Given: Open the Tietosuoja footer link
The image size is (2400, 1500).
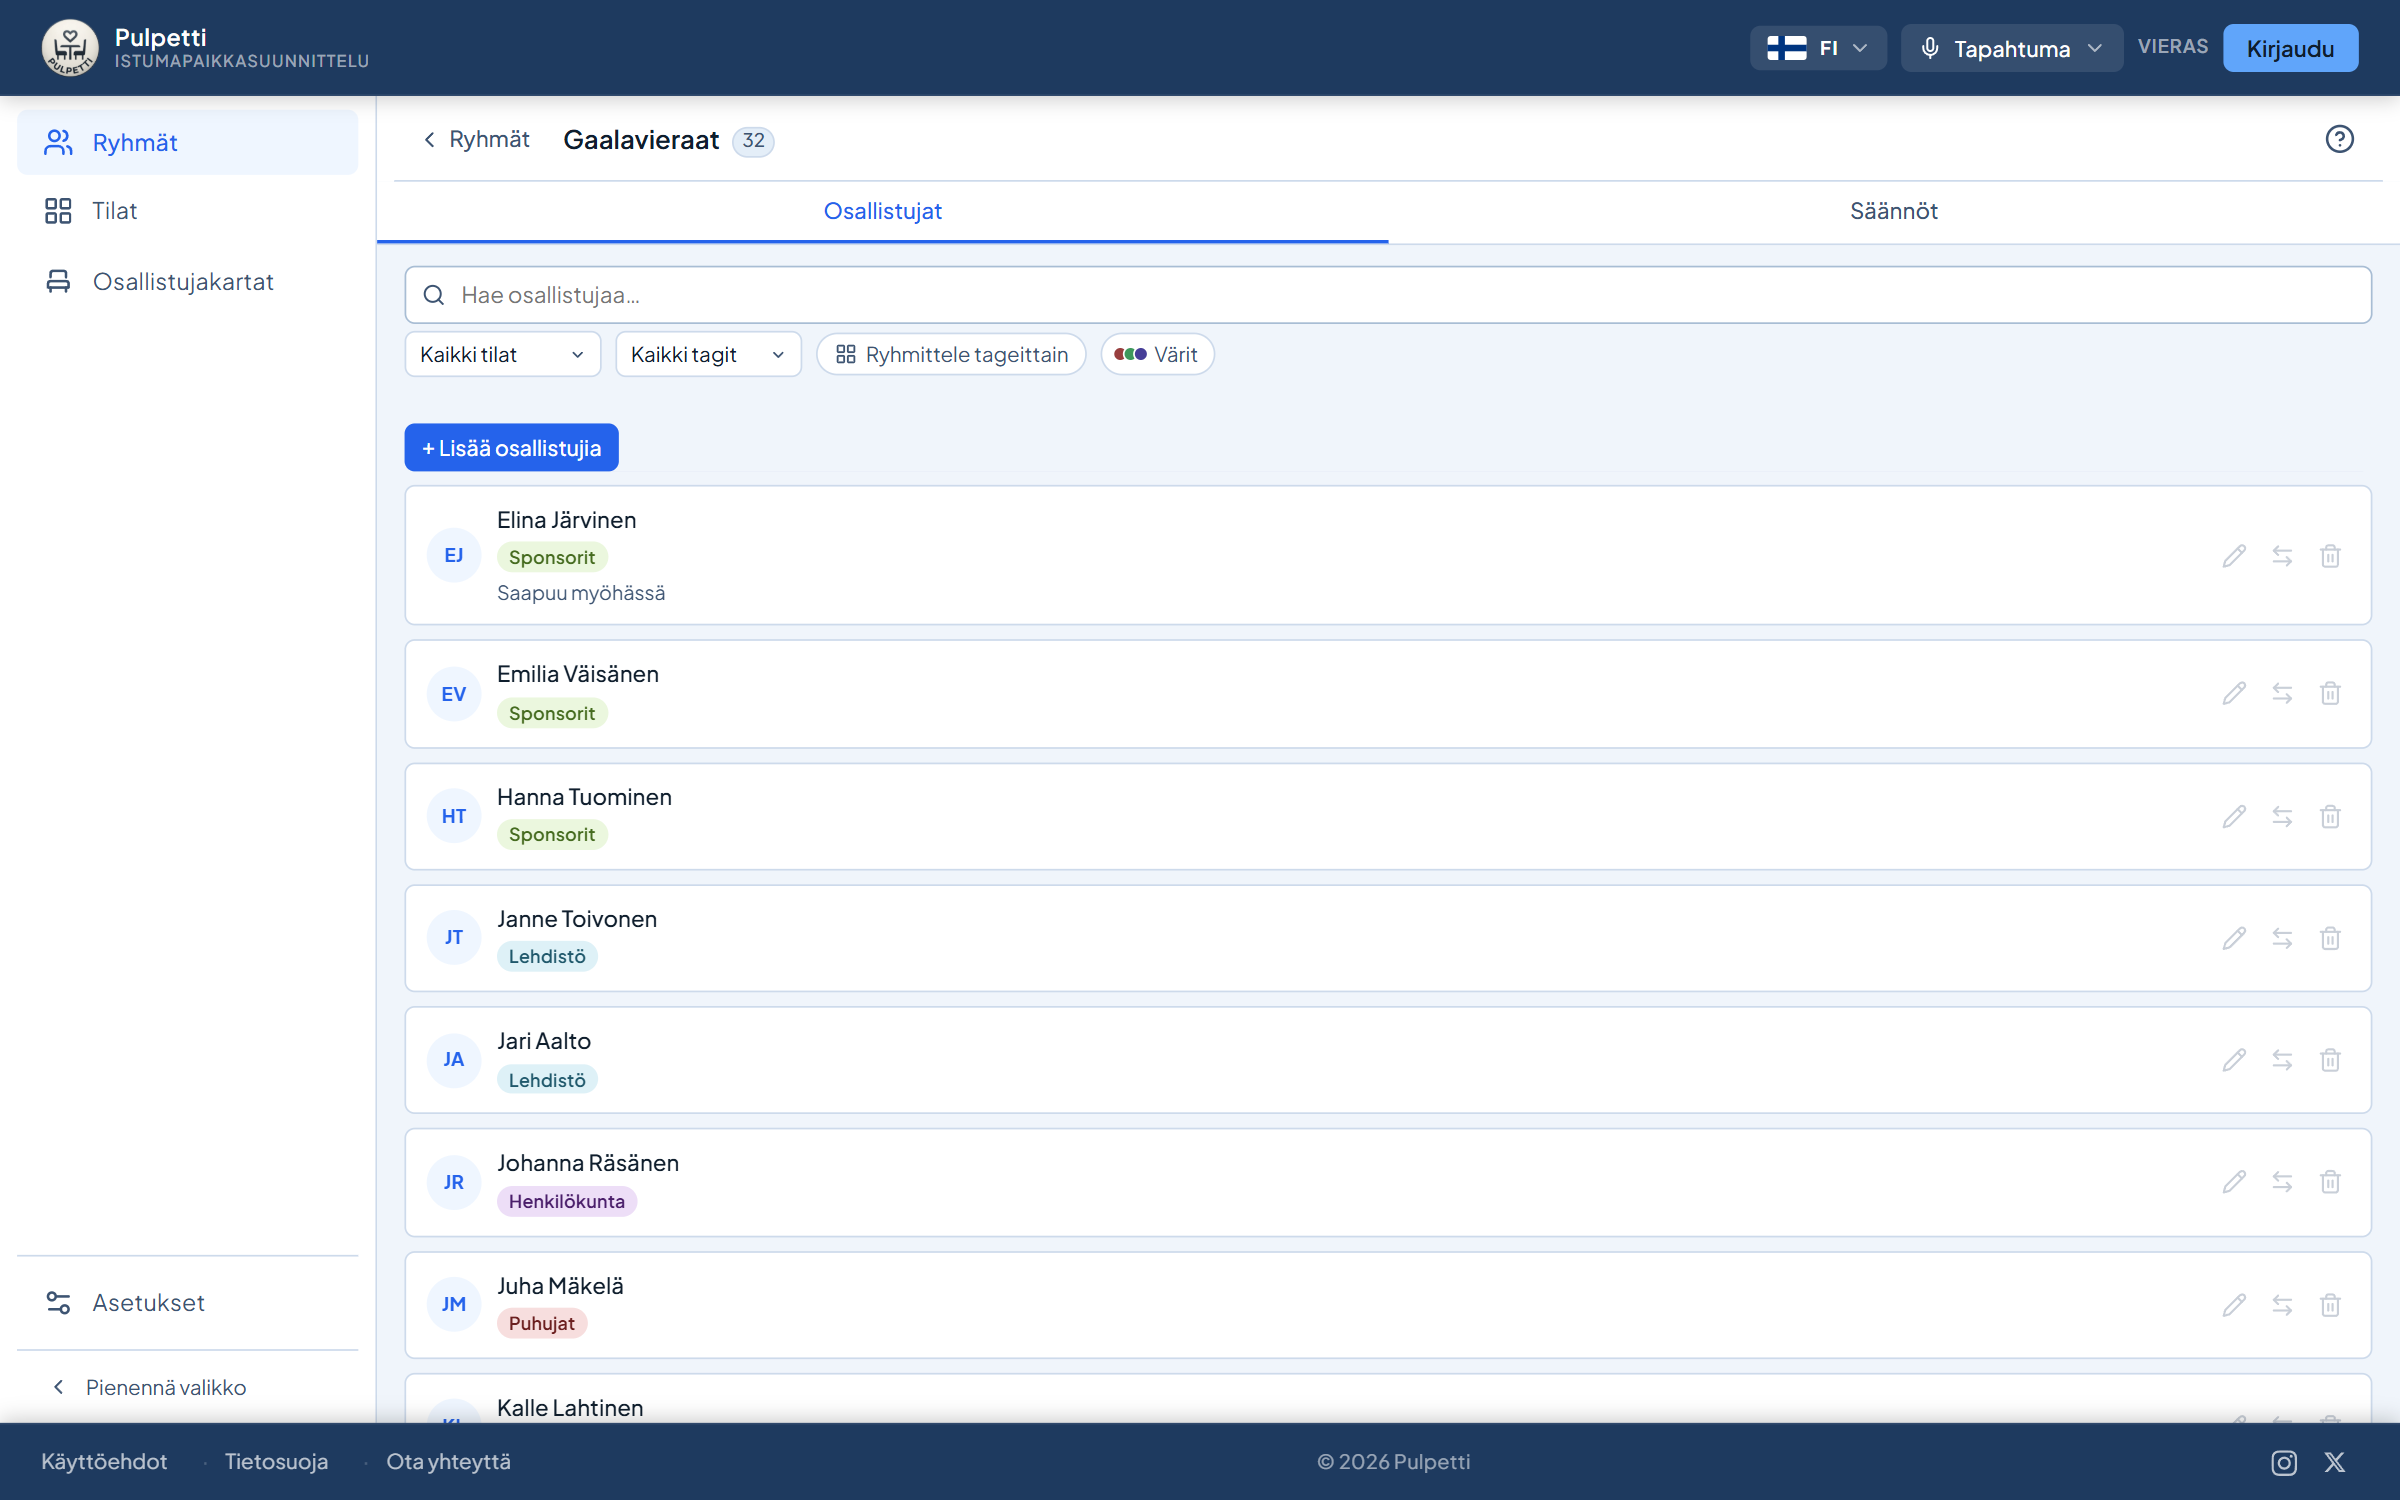Looking at the screenshot, I should [x=276, y=1461].
